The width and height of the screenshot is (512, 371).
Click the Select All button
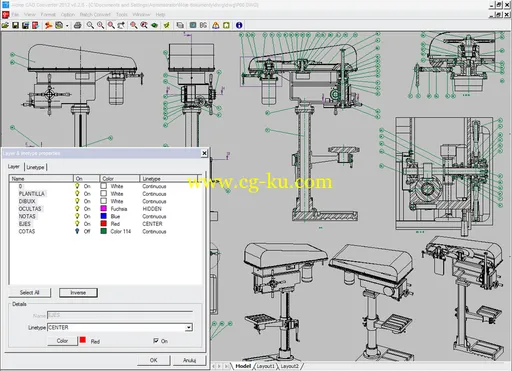tap(29, 292)
